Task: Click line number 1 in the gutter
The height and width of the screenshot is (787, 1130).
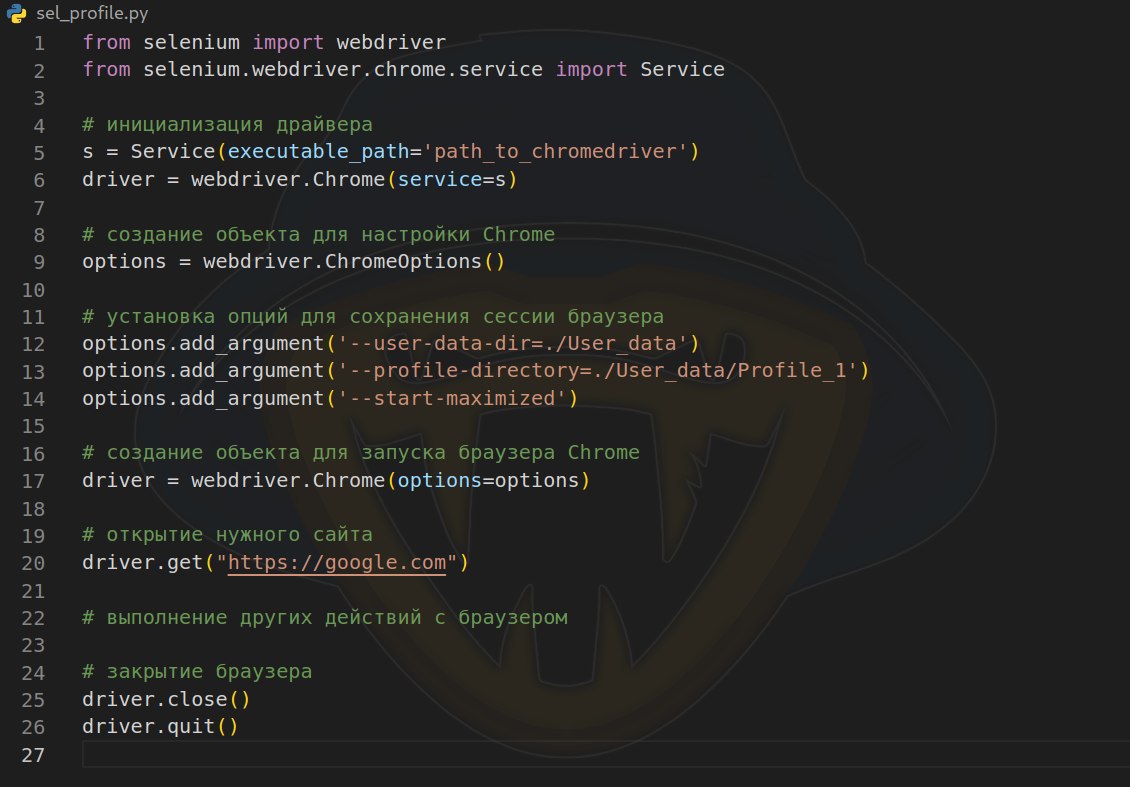Action: click(39, 43)
